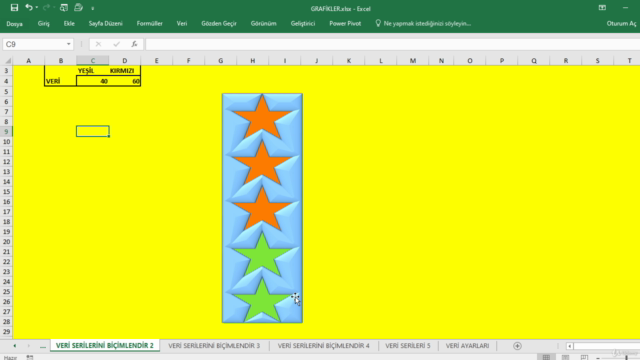This screenshot has width=640, height=360.
Task: Add a new sheet with plus icon
Action: (x=517, y=346)
